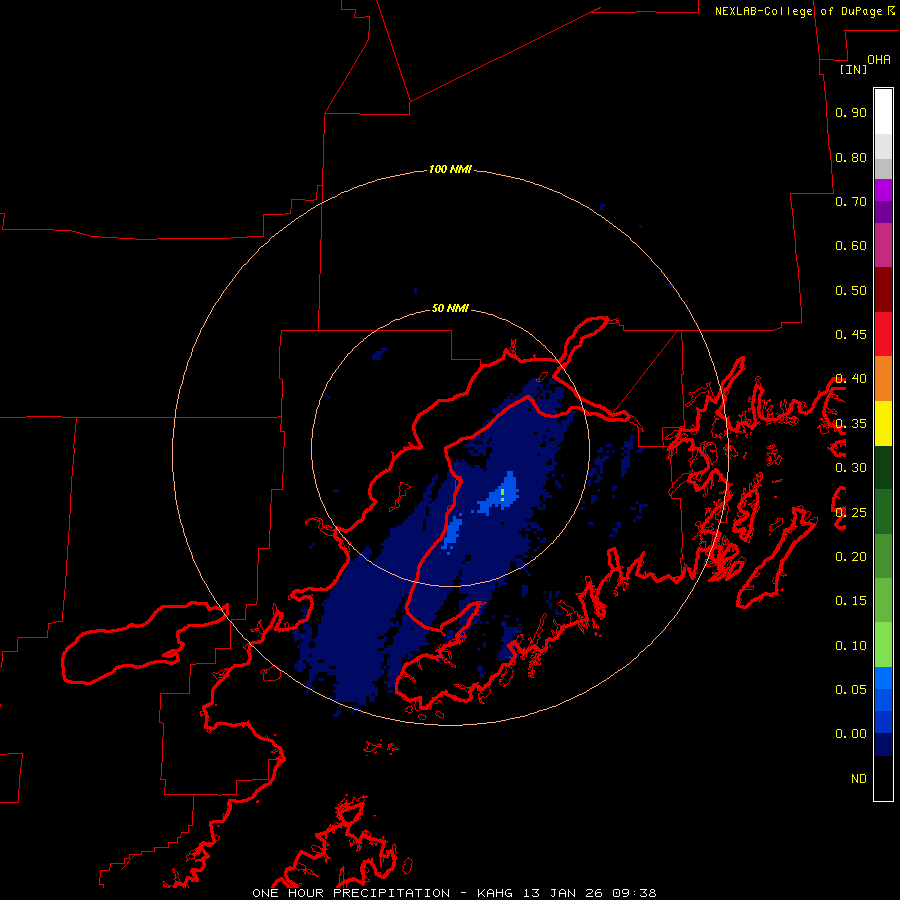Pick the yellow legend swatch
This screenshot has height=900, width=900.
point(883,423)
